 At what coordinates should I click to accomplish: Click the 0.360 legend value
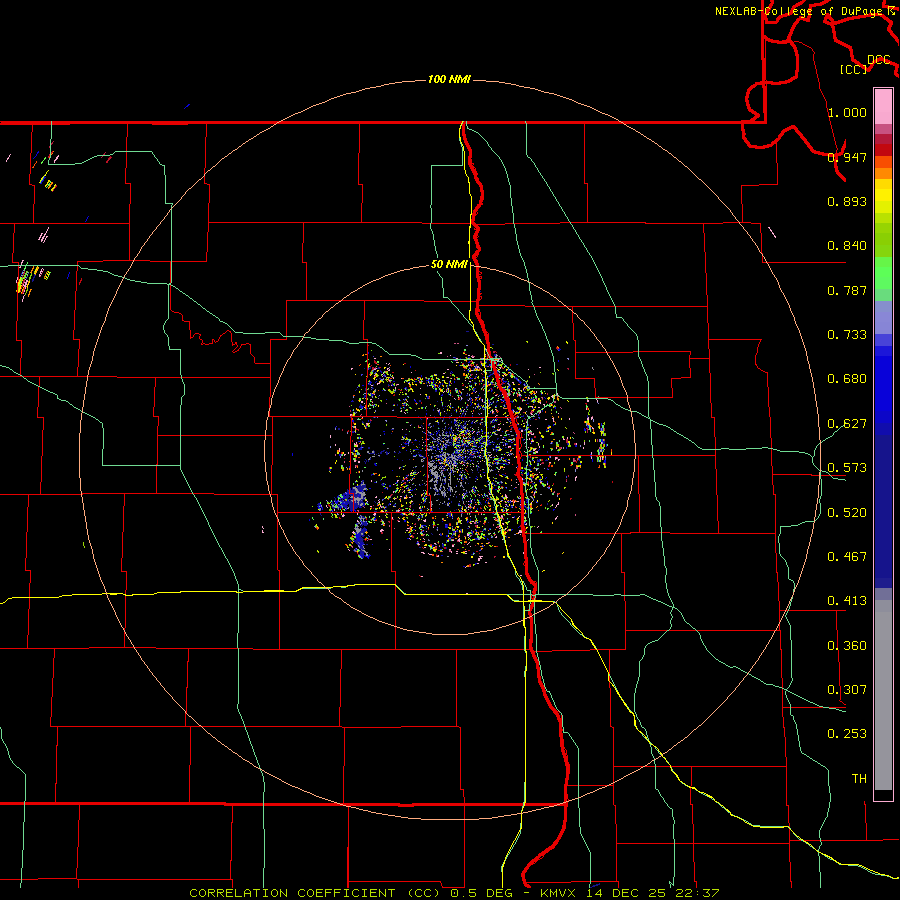[847, 646]
